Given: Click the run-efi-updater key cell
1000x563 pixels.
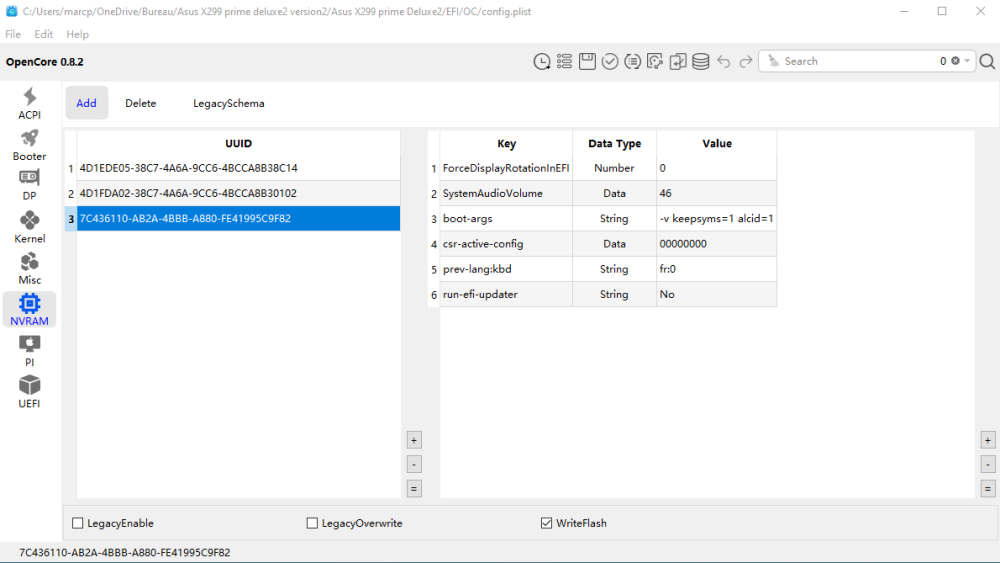Looking at the screenshot, I should click(x=506, y=294).
